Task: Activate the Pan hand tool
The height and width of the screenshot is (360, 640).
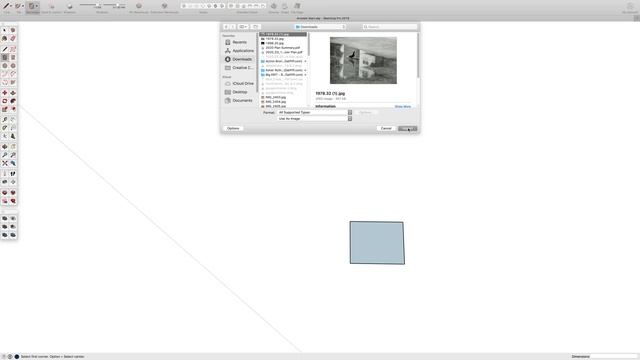Action: click(13, 147)
